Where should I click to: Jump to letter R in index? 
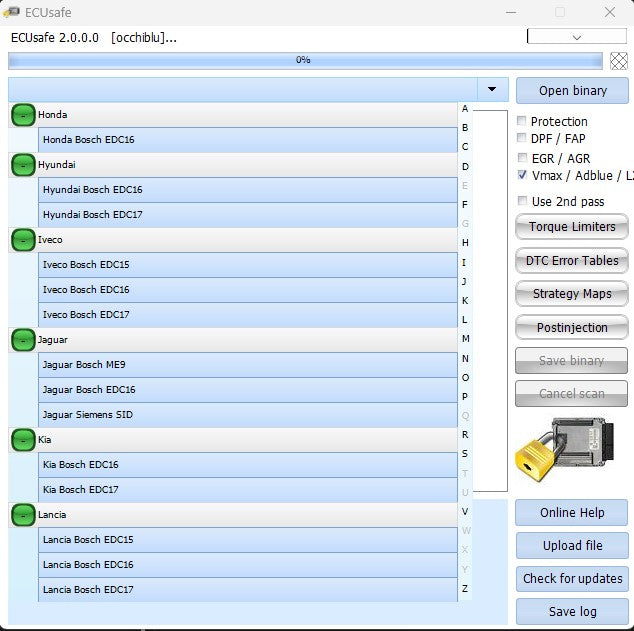pos(465,435)
